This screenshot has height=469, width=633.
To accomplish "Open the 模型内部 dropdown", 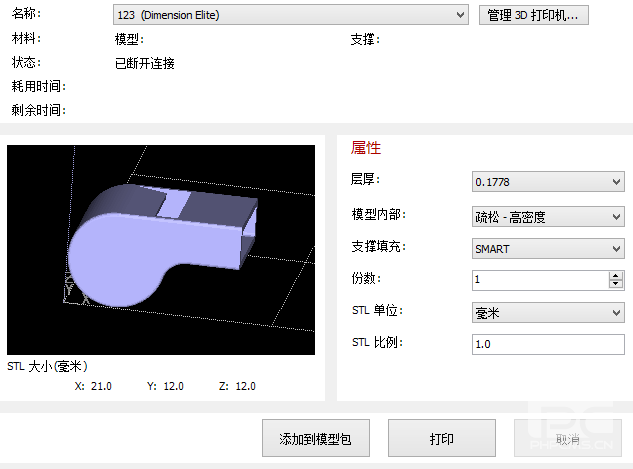I will click(x=547, y=216).
